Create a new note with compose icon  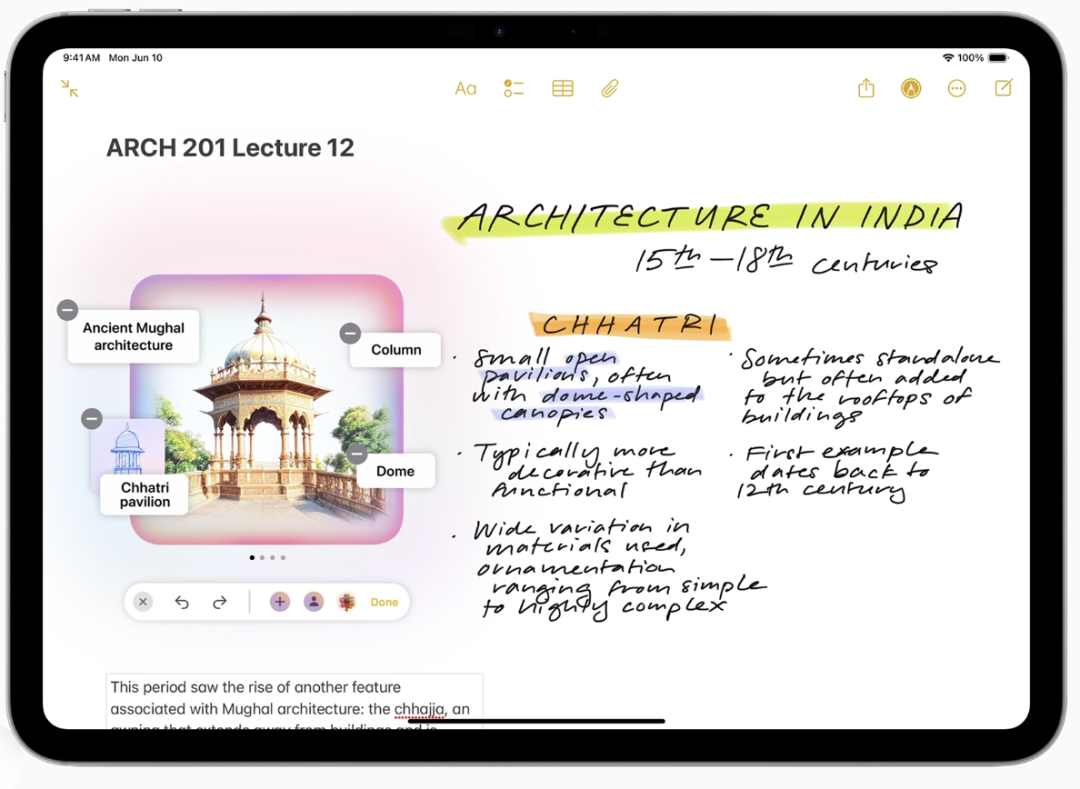point(1003,88)
